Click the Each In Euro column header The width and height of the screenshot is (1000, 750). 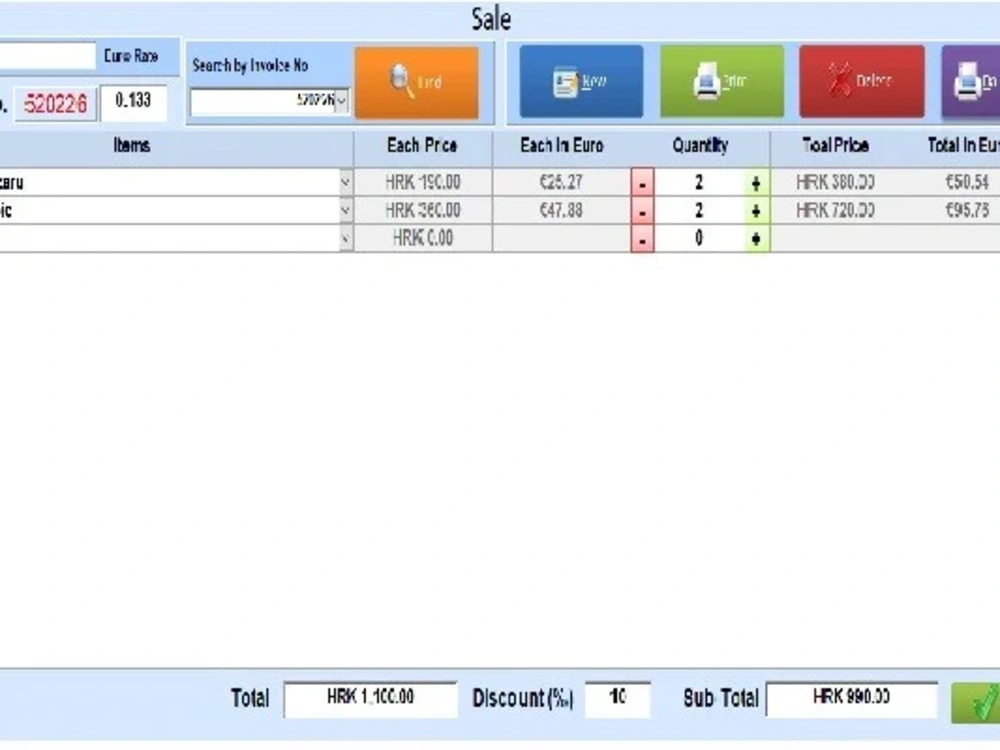point(561,145)
